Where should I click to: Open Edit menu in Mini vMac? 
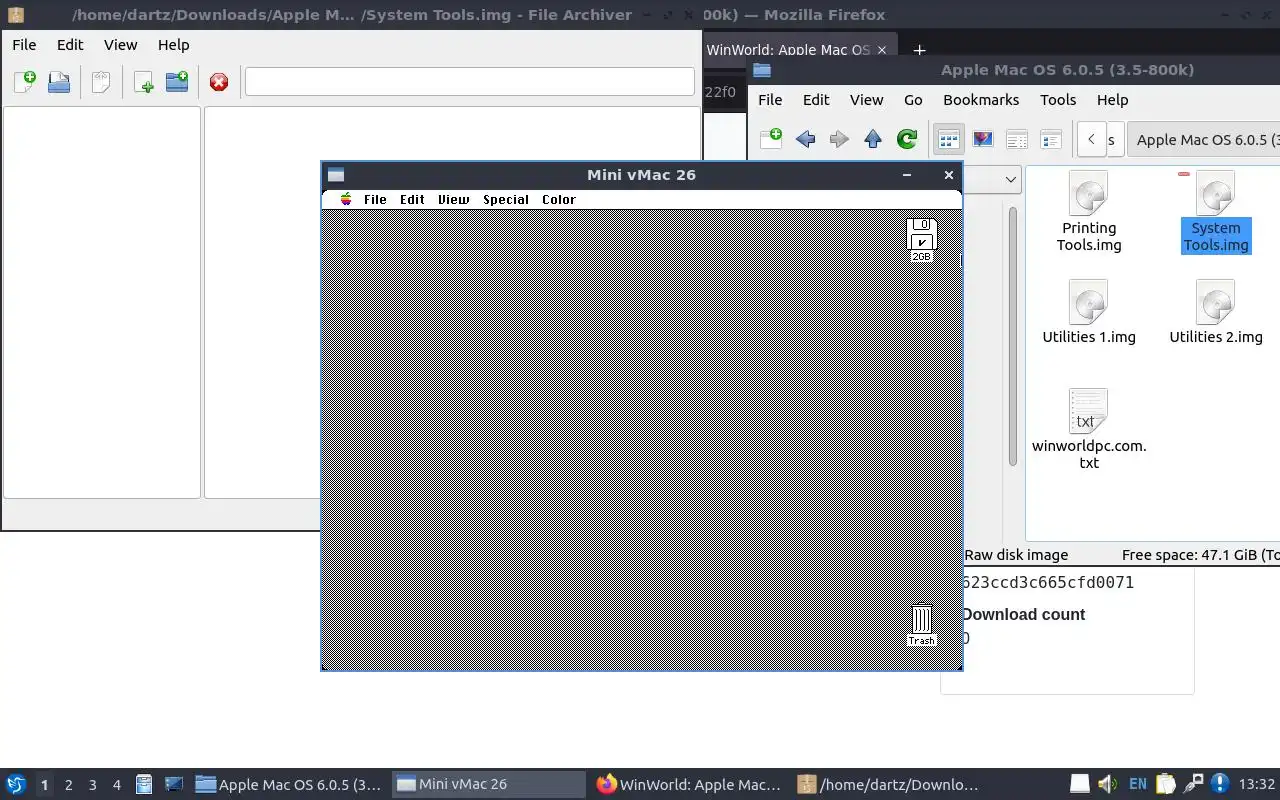pos(412,199)
